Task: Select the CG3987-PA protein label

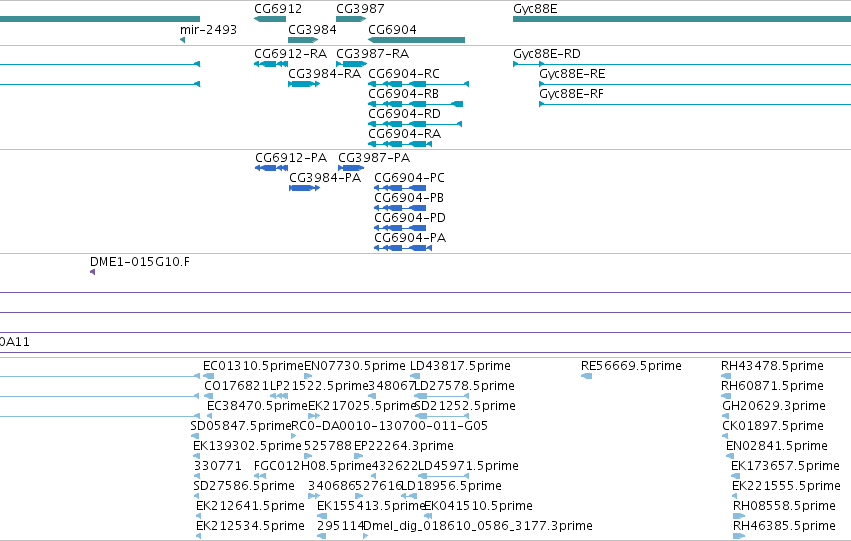Action: pyautogui.click(x=374, y=158)
